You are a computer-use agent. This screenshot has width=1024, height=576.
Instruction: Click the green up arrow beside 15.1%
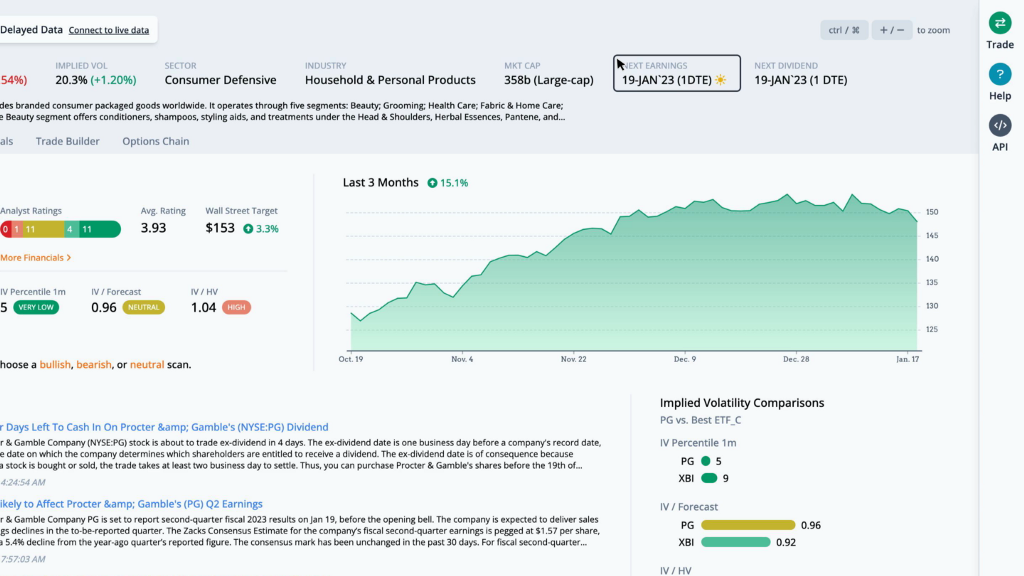click(x=432, y=183)
